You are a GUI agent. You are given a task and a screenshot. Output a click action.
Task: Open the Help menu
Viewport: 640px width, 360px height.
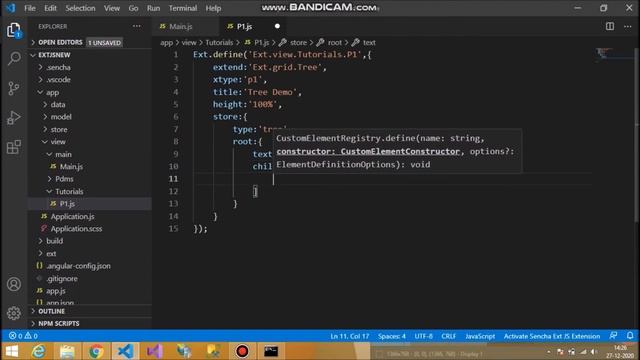213,8
